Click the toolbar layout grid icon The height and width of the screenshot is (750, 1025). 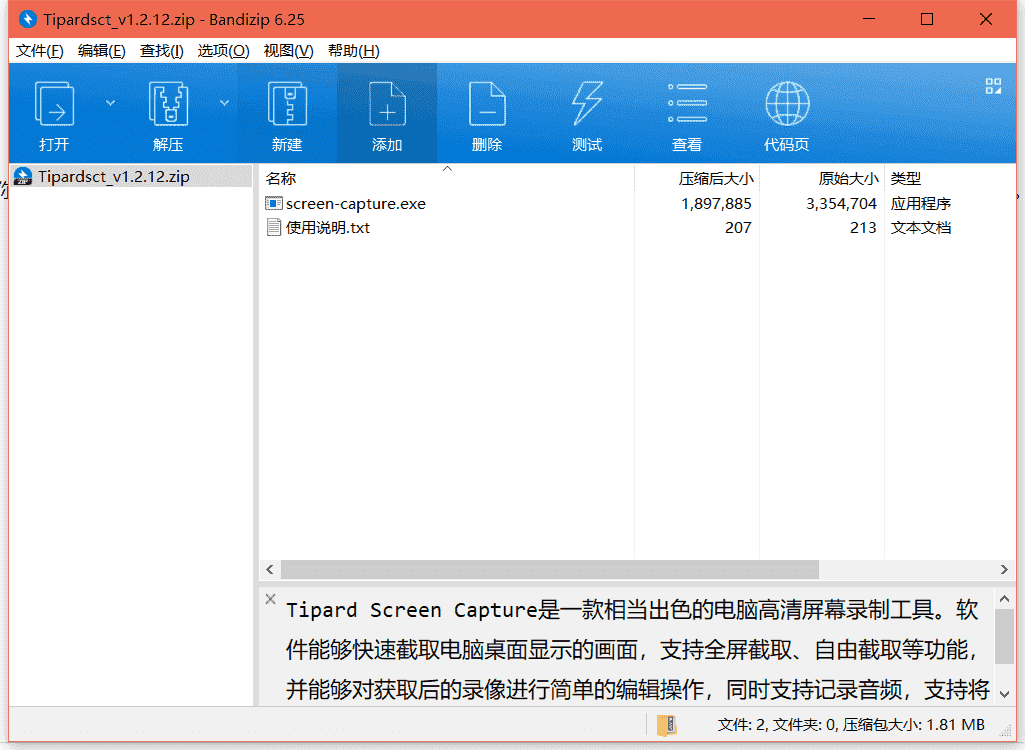[993, 86]
